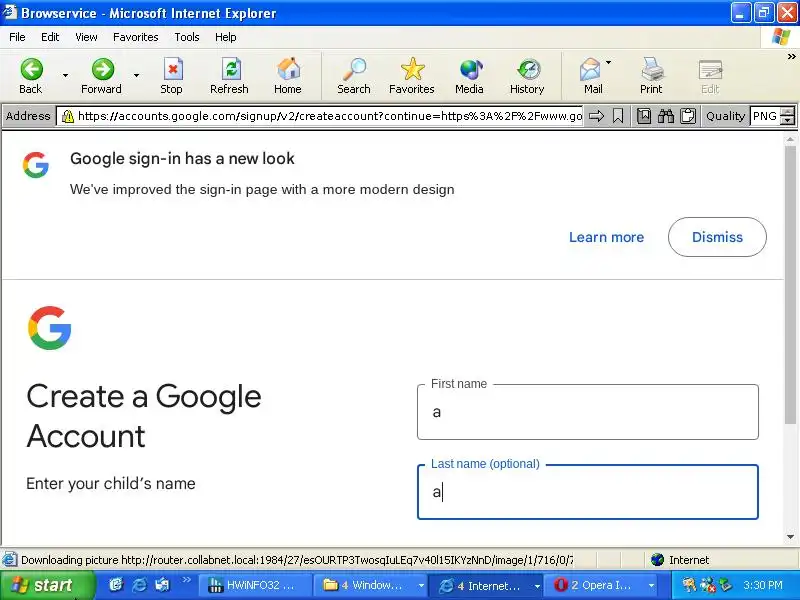Open the bookmarks book icon
Image resolution: width=800 pixels, height=600 pixels.
click(x=644, y=116)
